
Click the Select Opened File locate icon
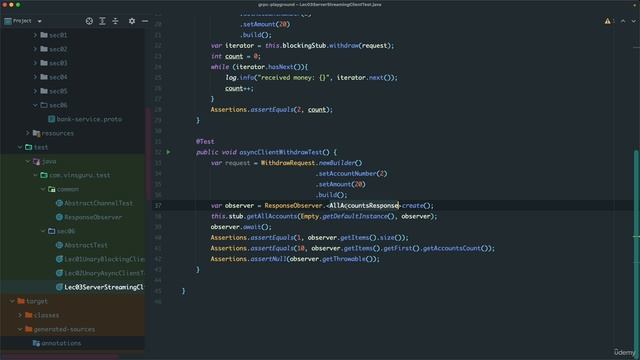(x=89, y=21)
